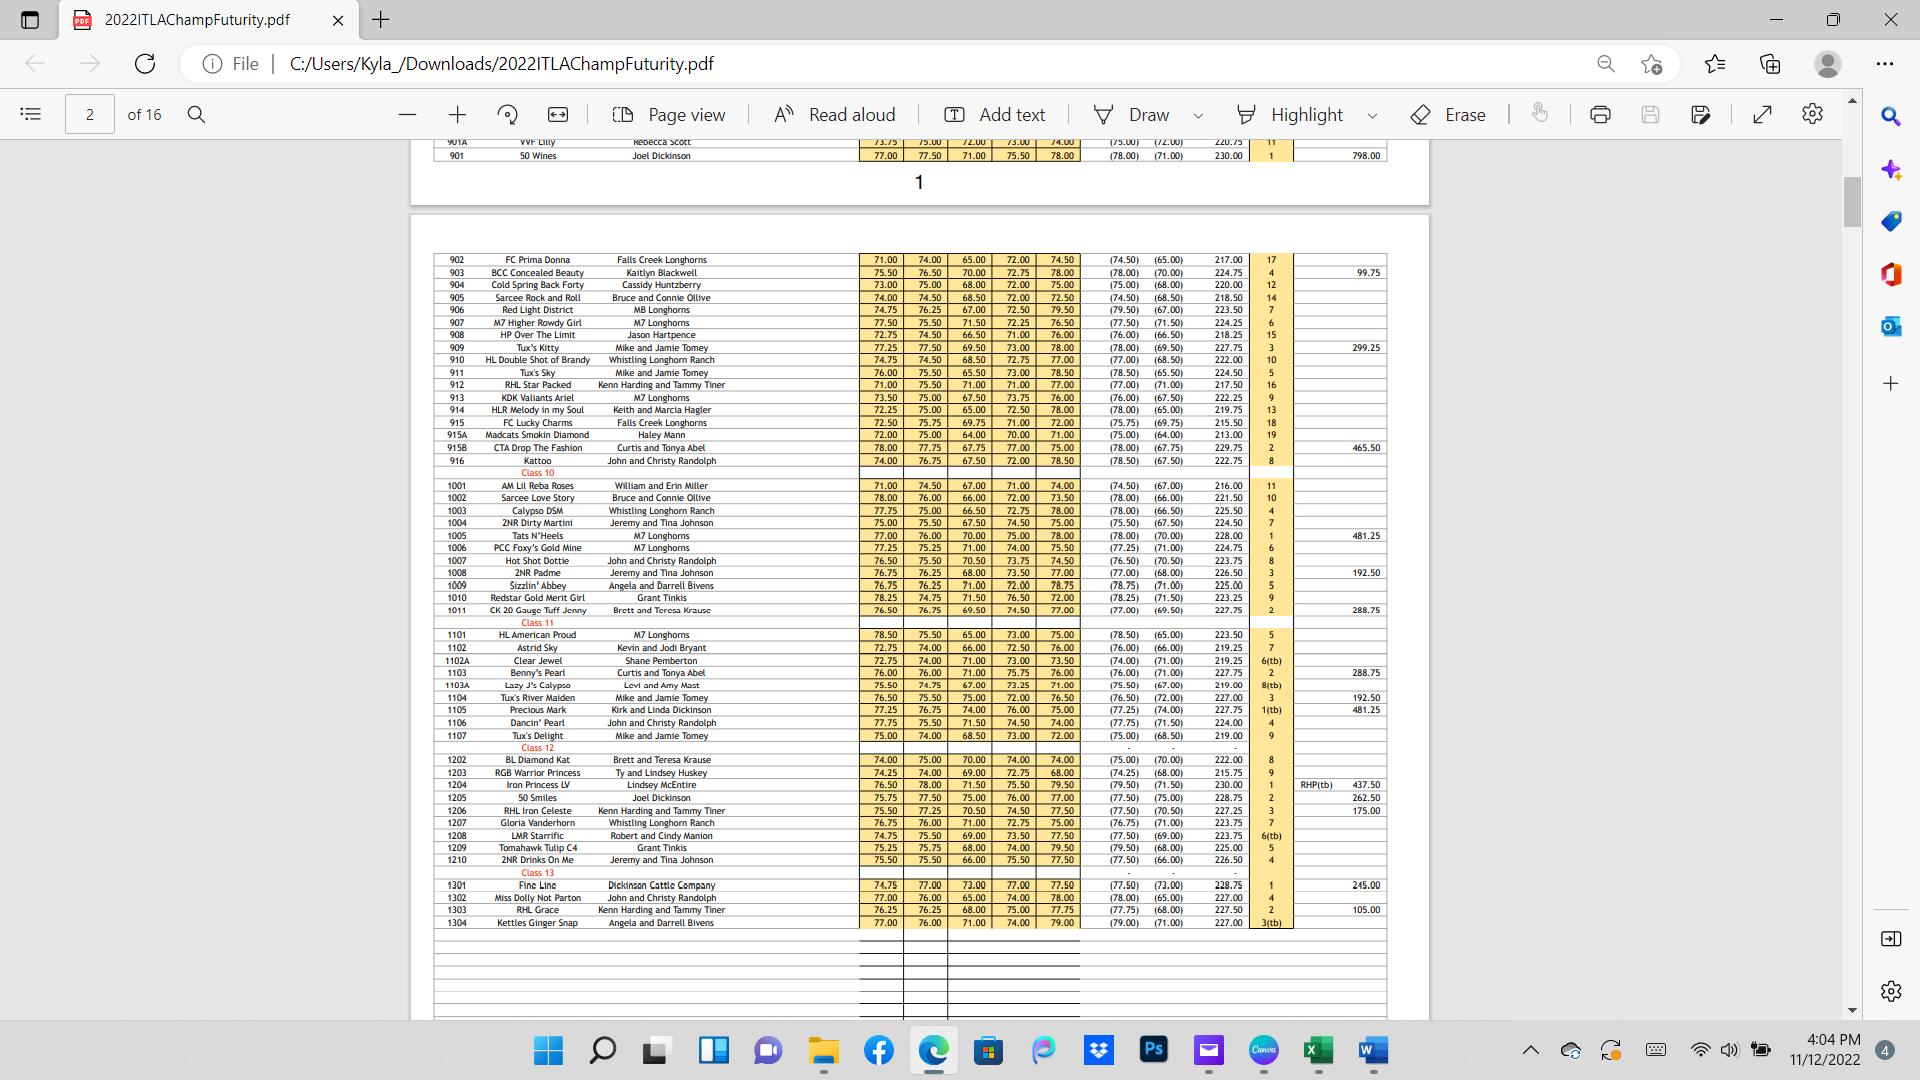1920x1080 pixels.
Task: Expand the Draw options dropdown arrow
Action: (x=1198, y=115)
